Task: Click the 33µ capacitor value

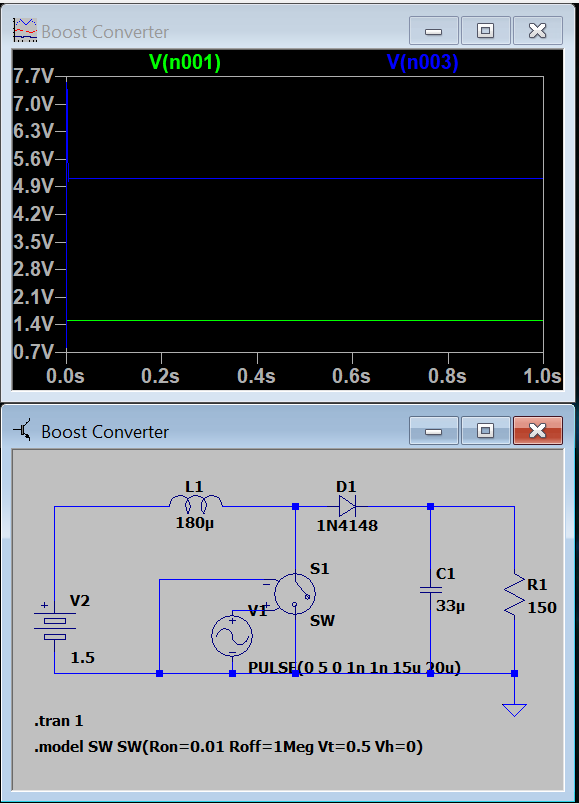Action: click(450, 606)
